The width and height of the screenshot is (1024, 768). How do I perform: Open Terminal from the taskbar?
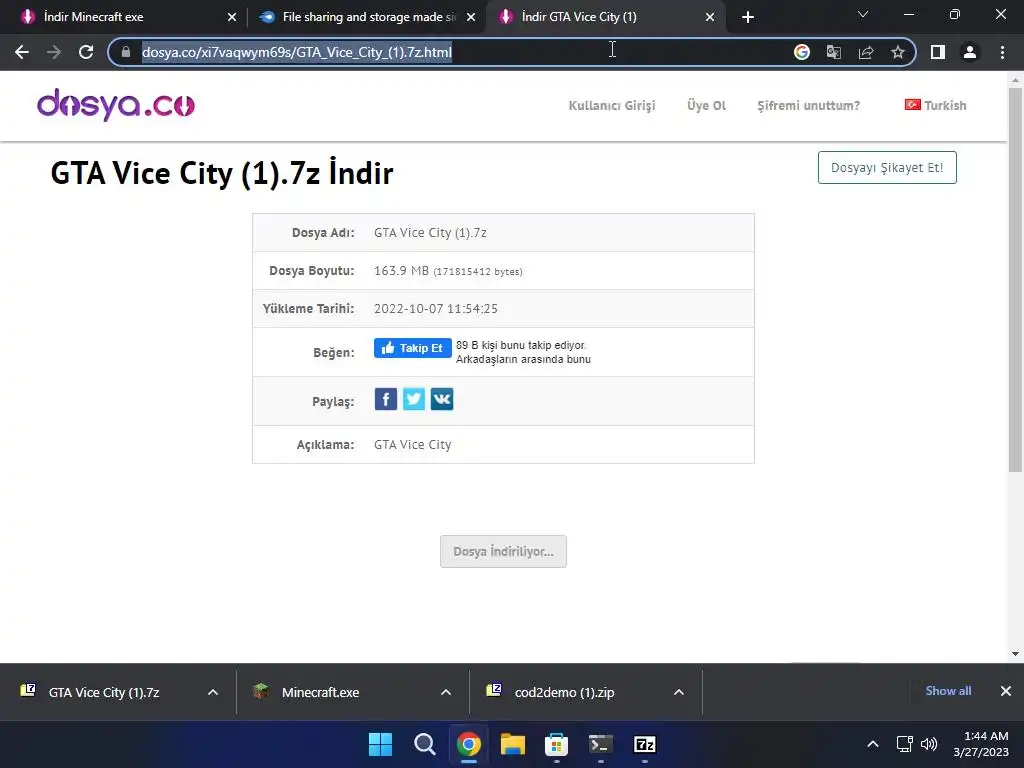601,744
